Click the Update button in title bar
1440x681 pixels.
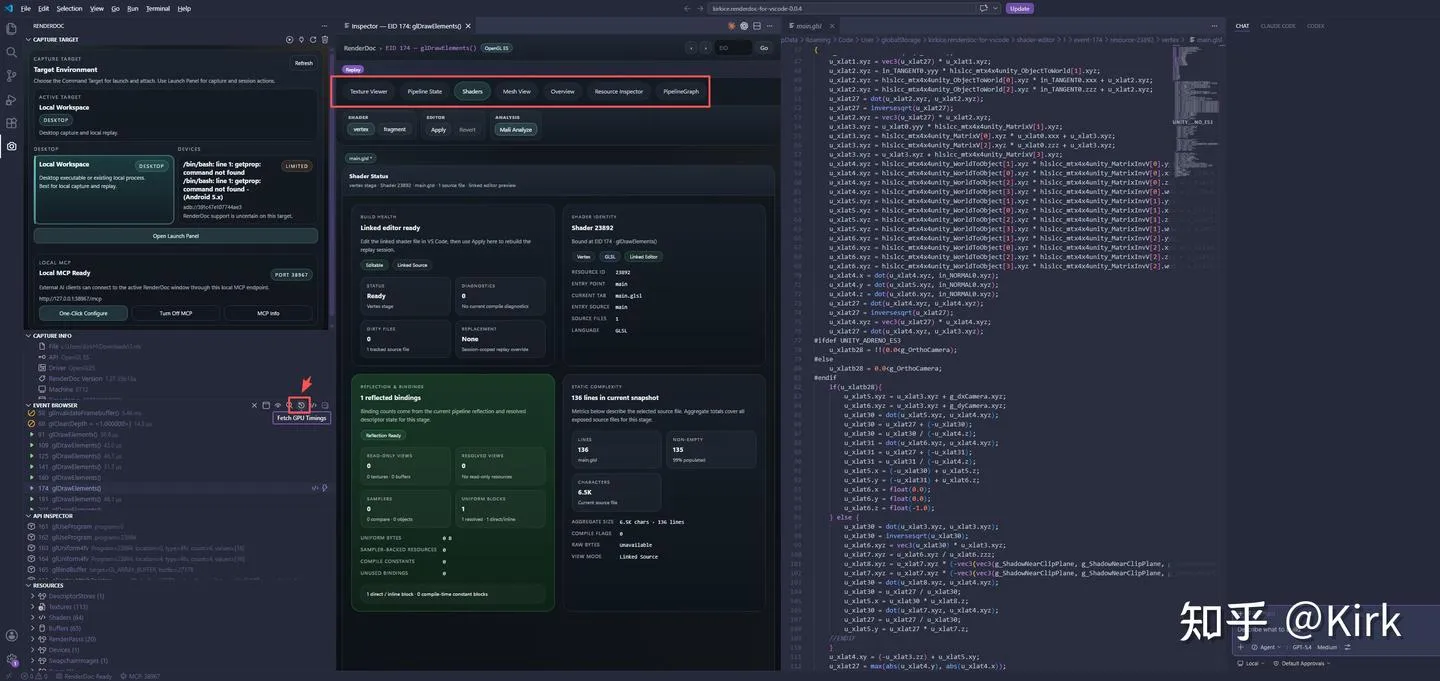(x=1019, y=8)
